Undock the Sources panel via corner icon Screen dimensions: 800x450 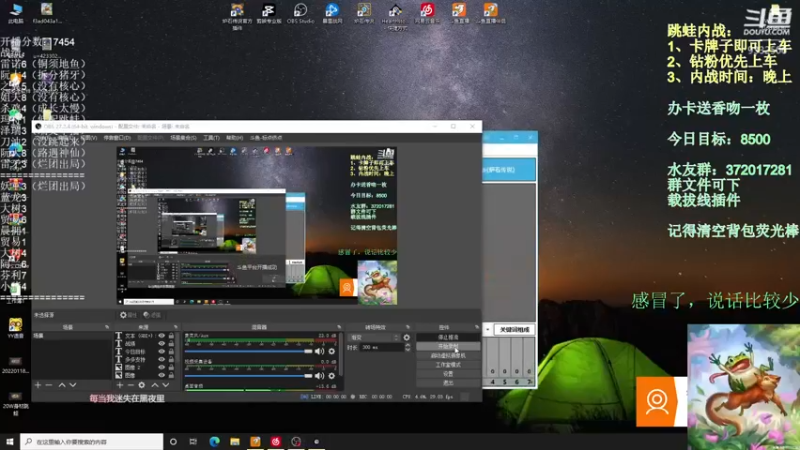(176, 327)
